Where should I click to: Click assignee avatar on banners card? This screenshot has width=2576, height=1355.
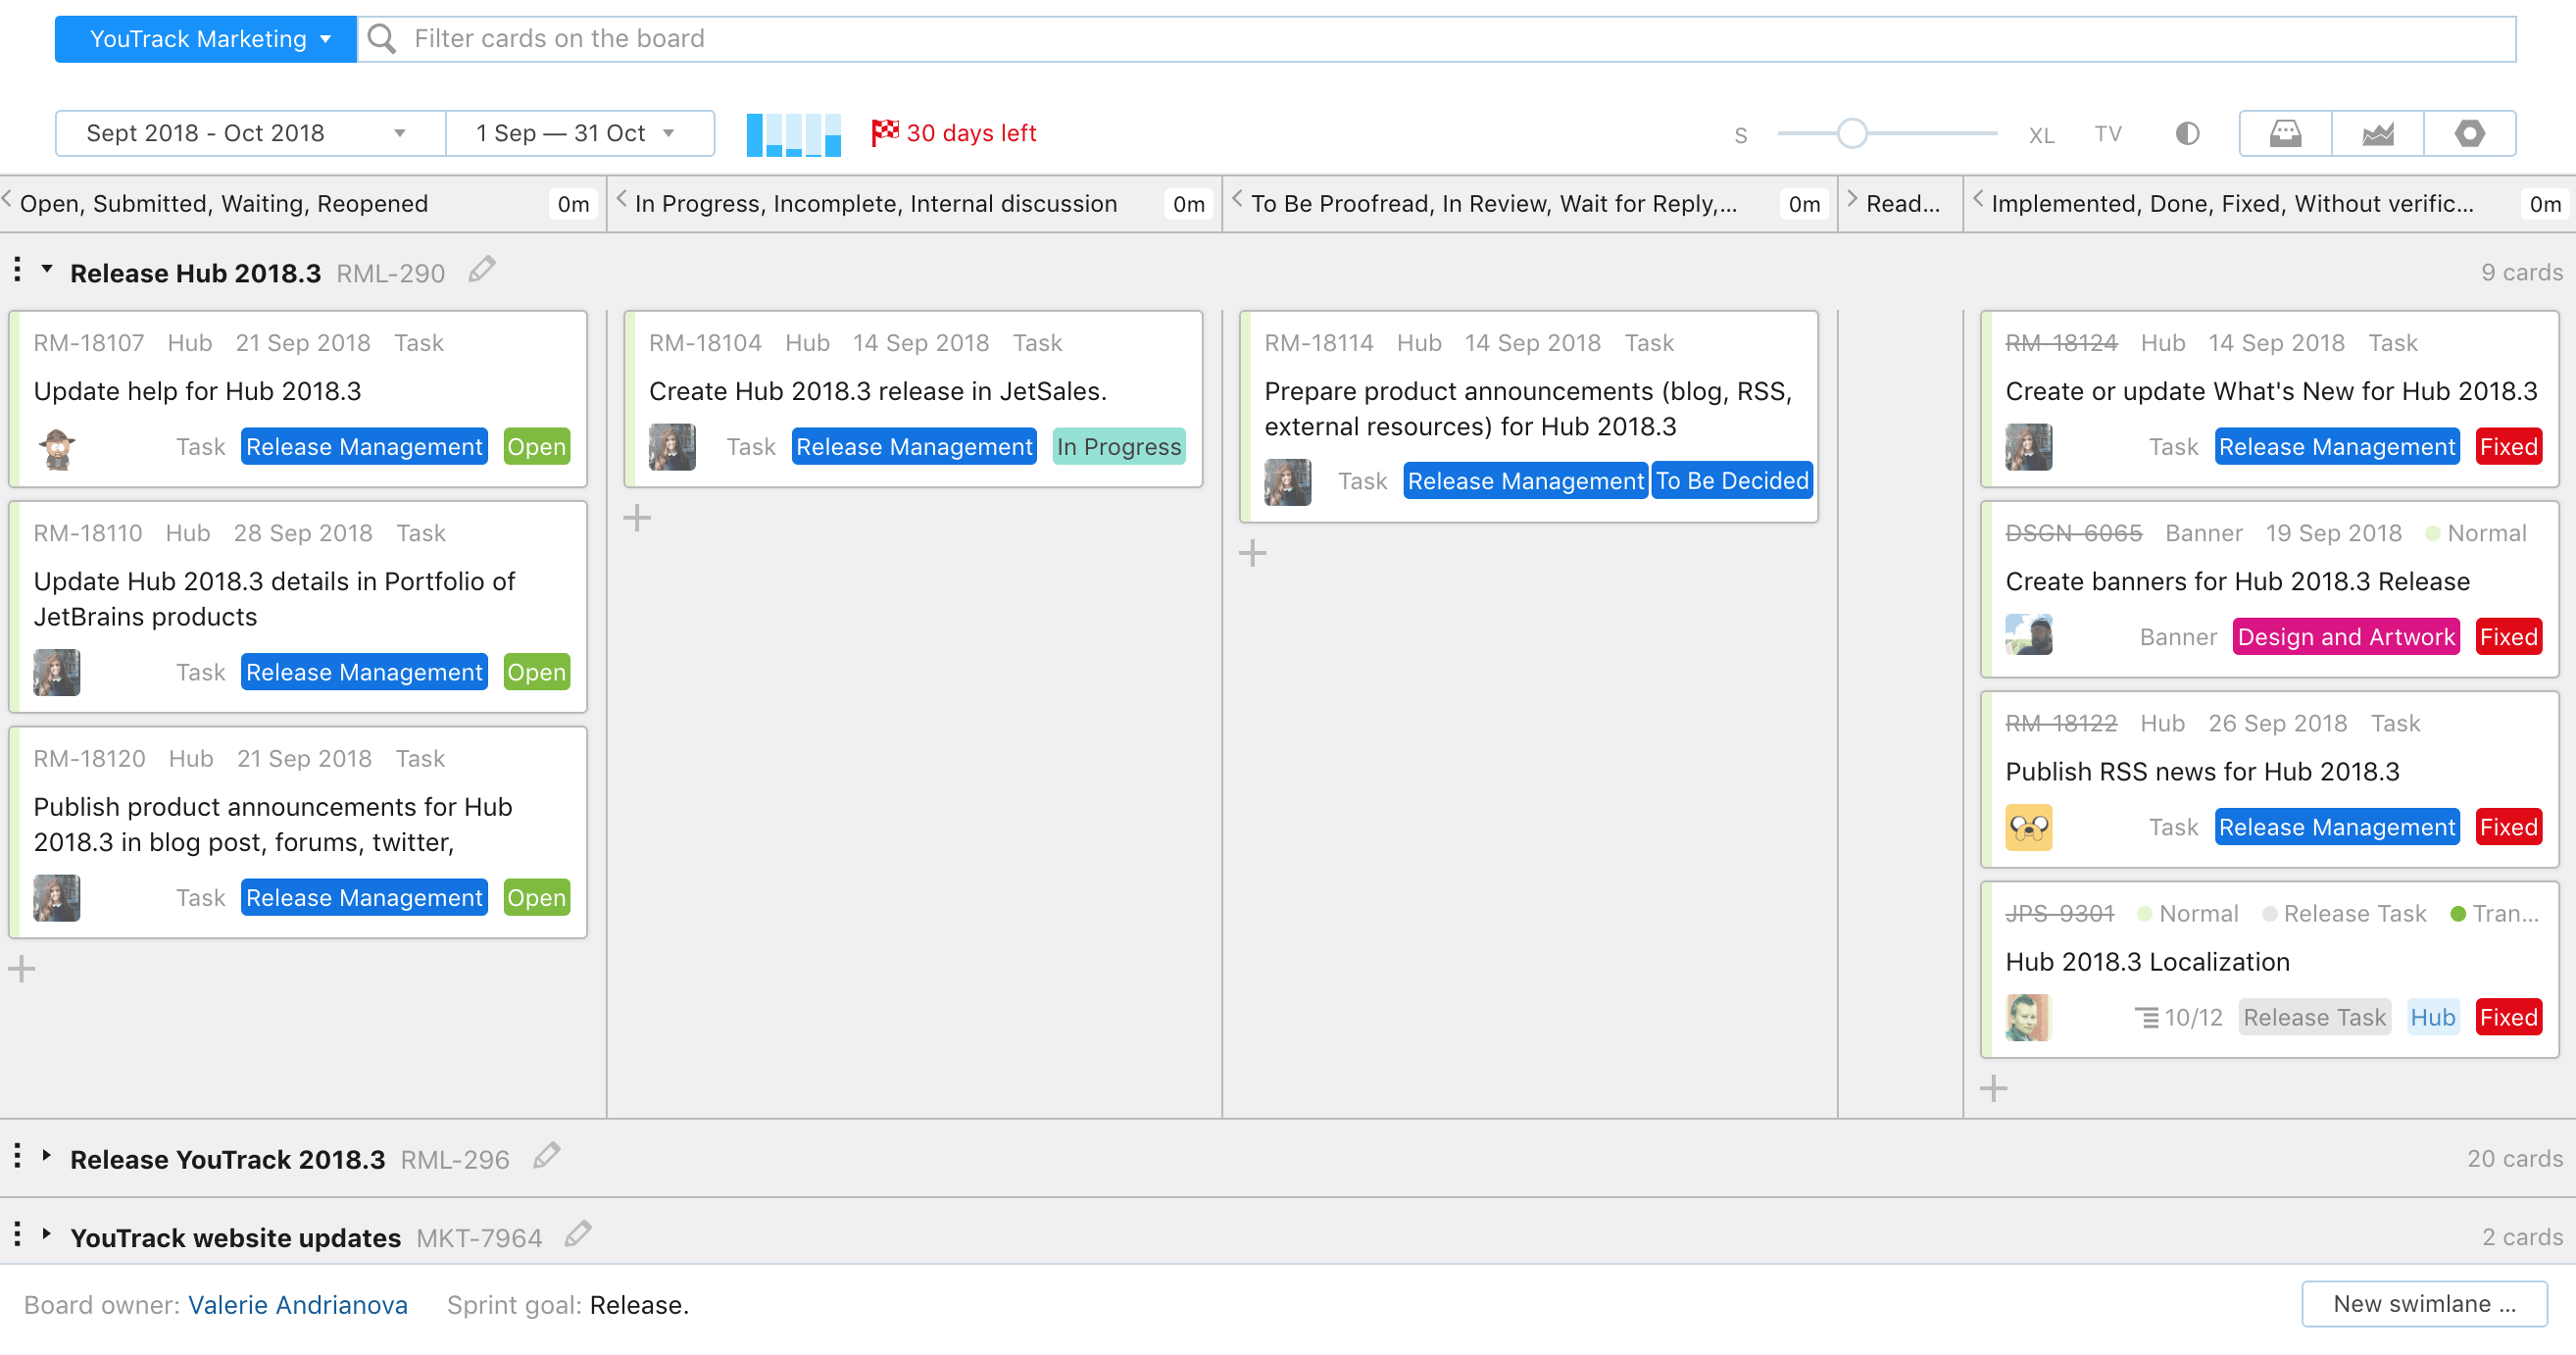pos(2029,635)
